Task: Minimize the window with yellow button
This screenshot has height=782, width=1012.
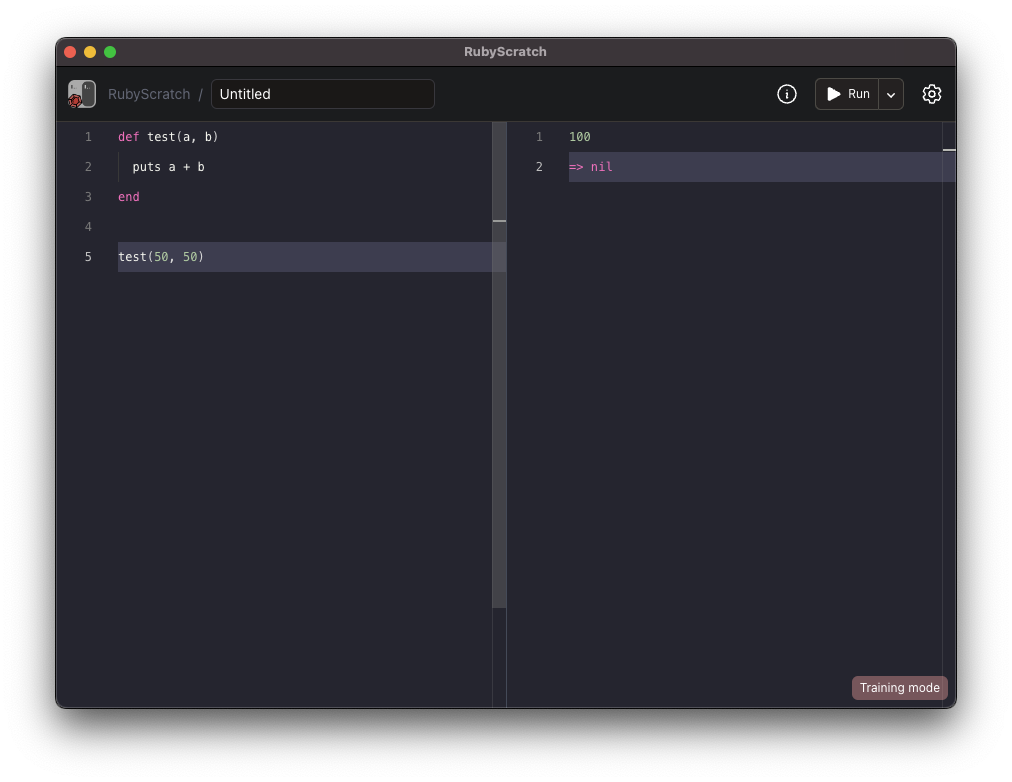Action: 90,52
